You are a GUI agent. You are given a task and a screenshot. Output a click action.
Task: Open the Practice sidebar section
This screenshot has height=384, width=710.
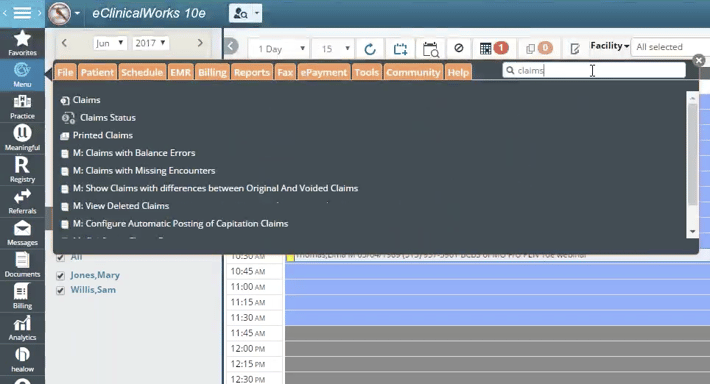[22, 107]
